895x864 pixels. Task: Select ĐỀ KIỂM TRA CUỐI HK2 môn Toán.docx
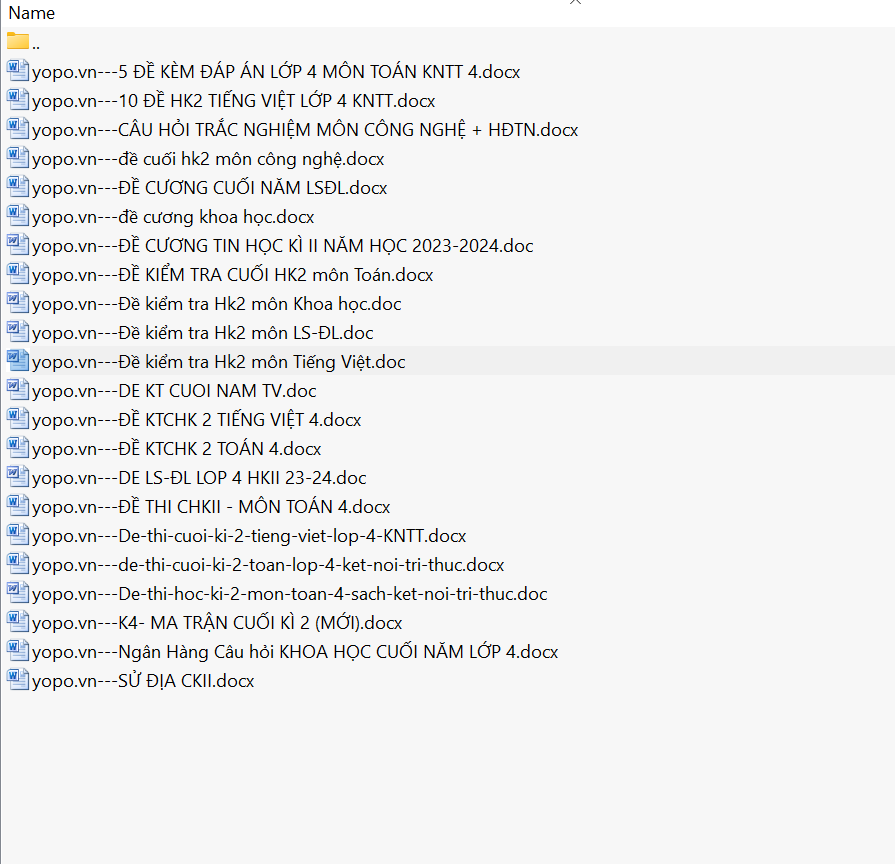tap(232, 275)
